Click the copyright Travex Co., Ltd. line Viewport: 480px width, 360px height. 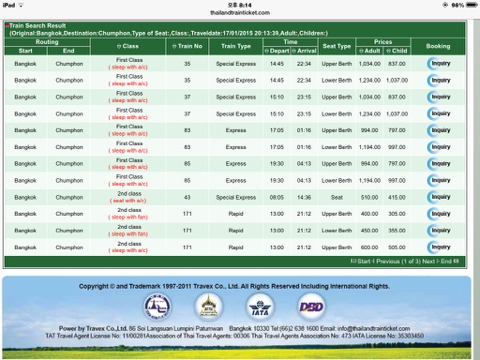point(234,286)
